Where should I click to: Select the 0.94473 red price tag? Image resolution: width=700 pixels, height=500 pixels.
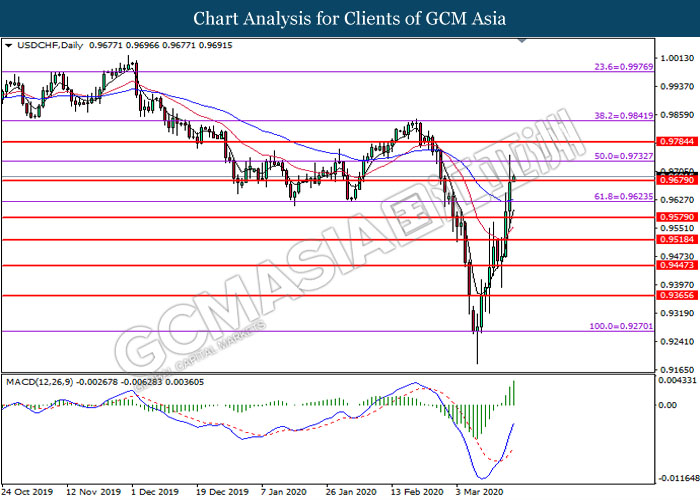click(x=677, y=265)
